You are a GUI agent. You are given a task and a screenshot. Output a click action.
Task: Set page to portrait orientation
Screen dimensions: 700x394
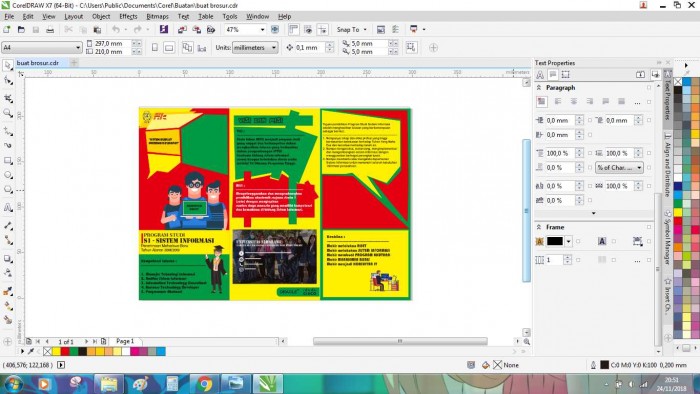tap(155, 47)
